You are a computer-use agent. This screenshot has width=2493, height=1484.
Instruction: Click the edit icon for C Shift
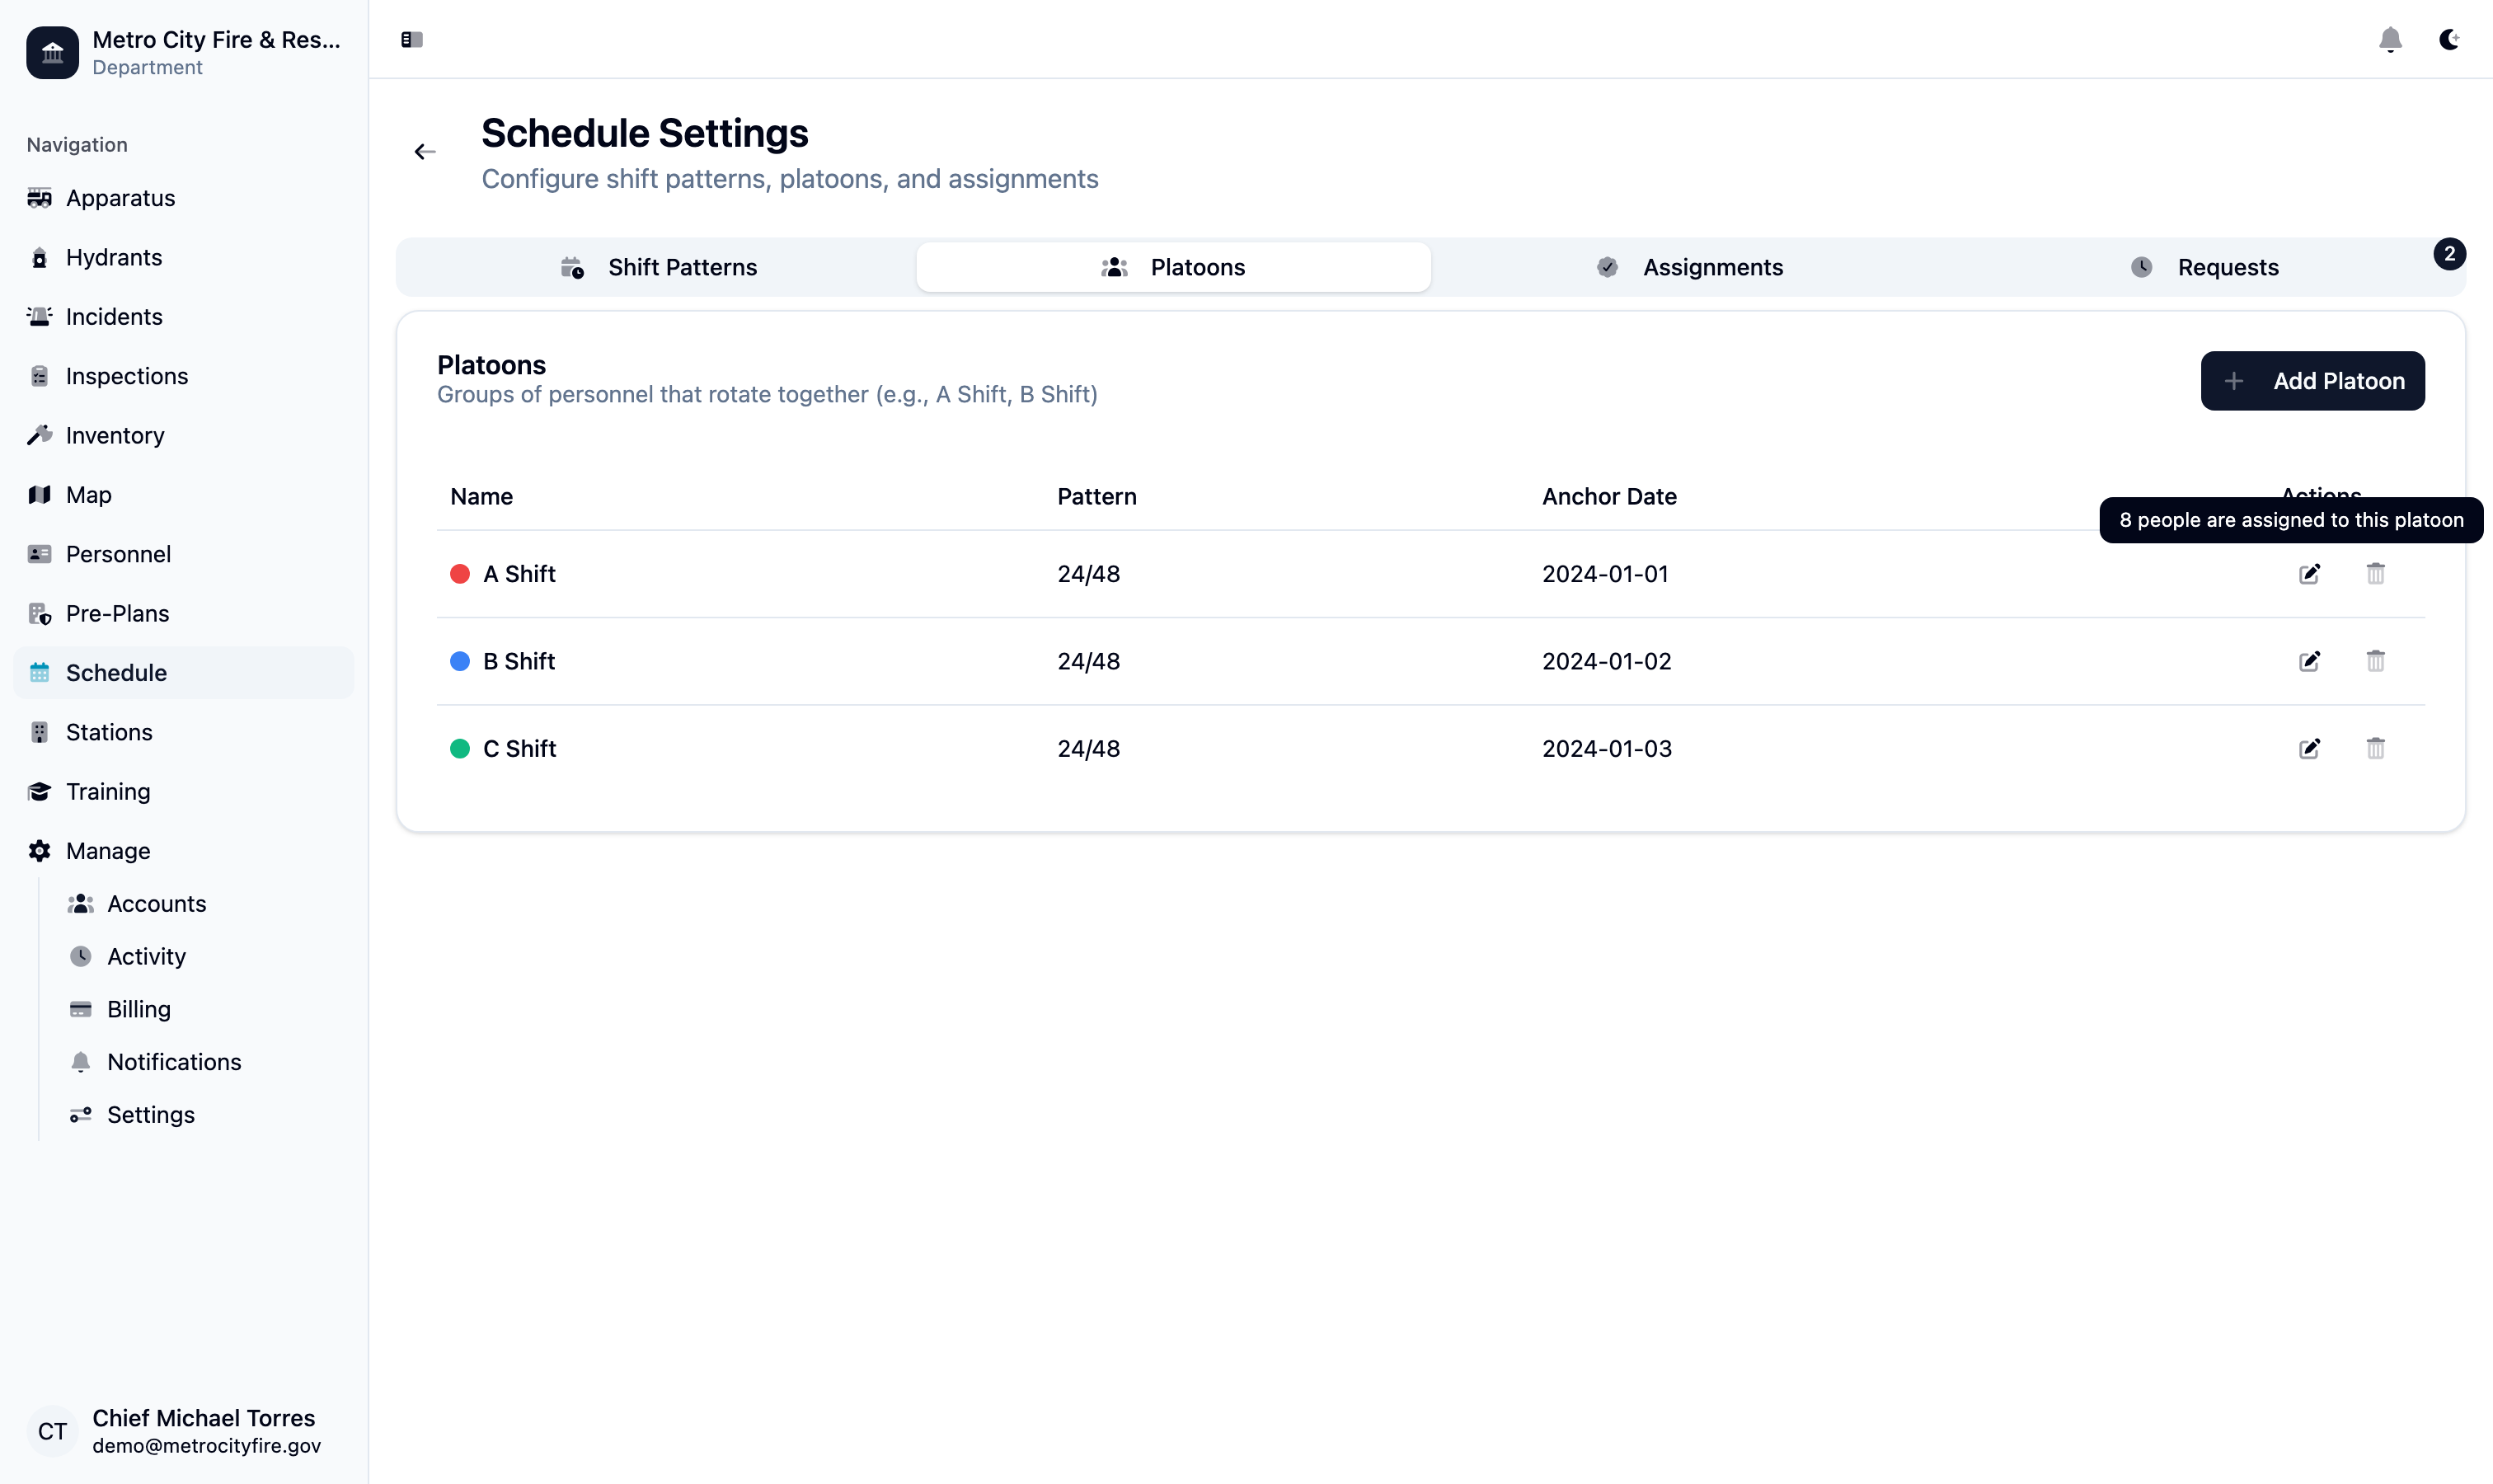point(2308,749)
